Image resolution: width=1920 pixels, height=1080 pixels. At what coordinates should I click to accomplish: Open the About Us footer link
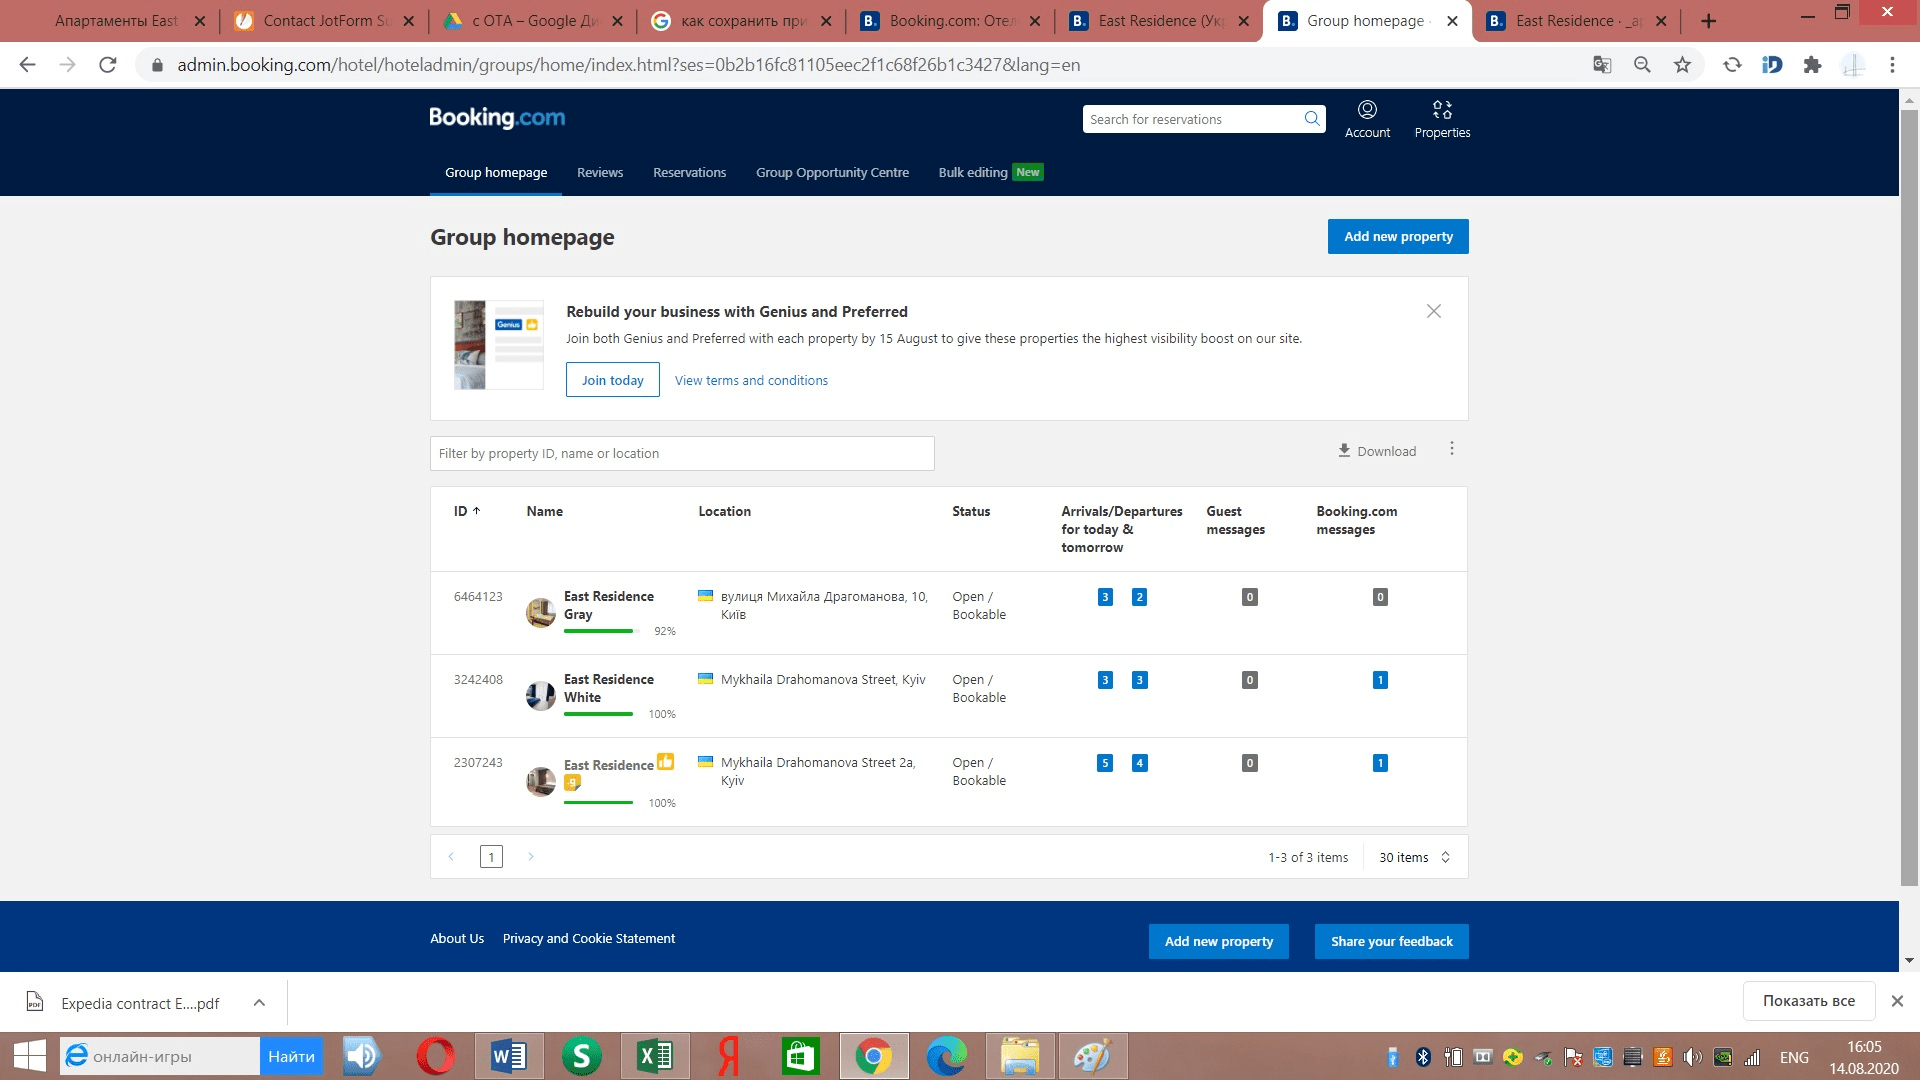(457, 938)
